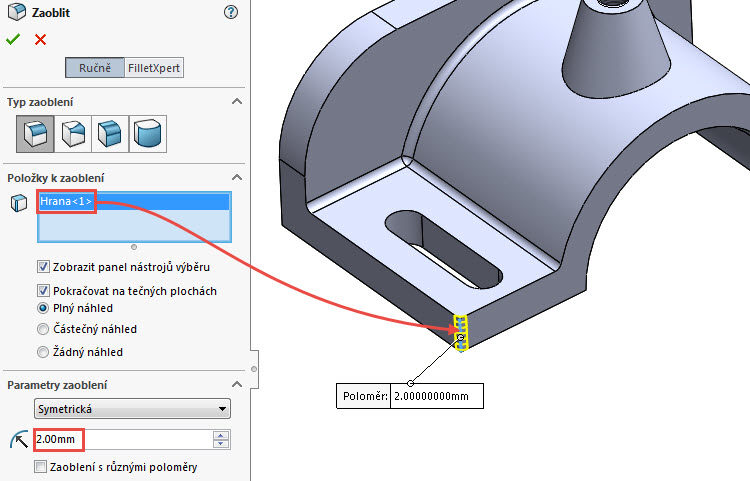The width and height of the screenshot is (750, 481).
Task: Open Symetrická fillet method dropdown
Action: (x=132, y=409)
